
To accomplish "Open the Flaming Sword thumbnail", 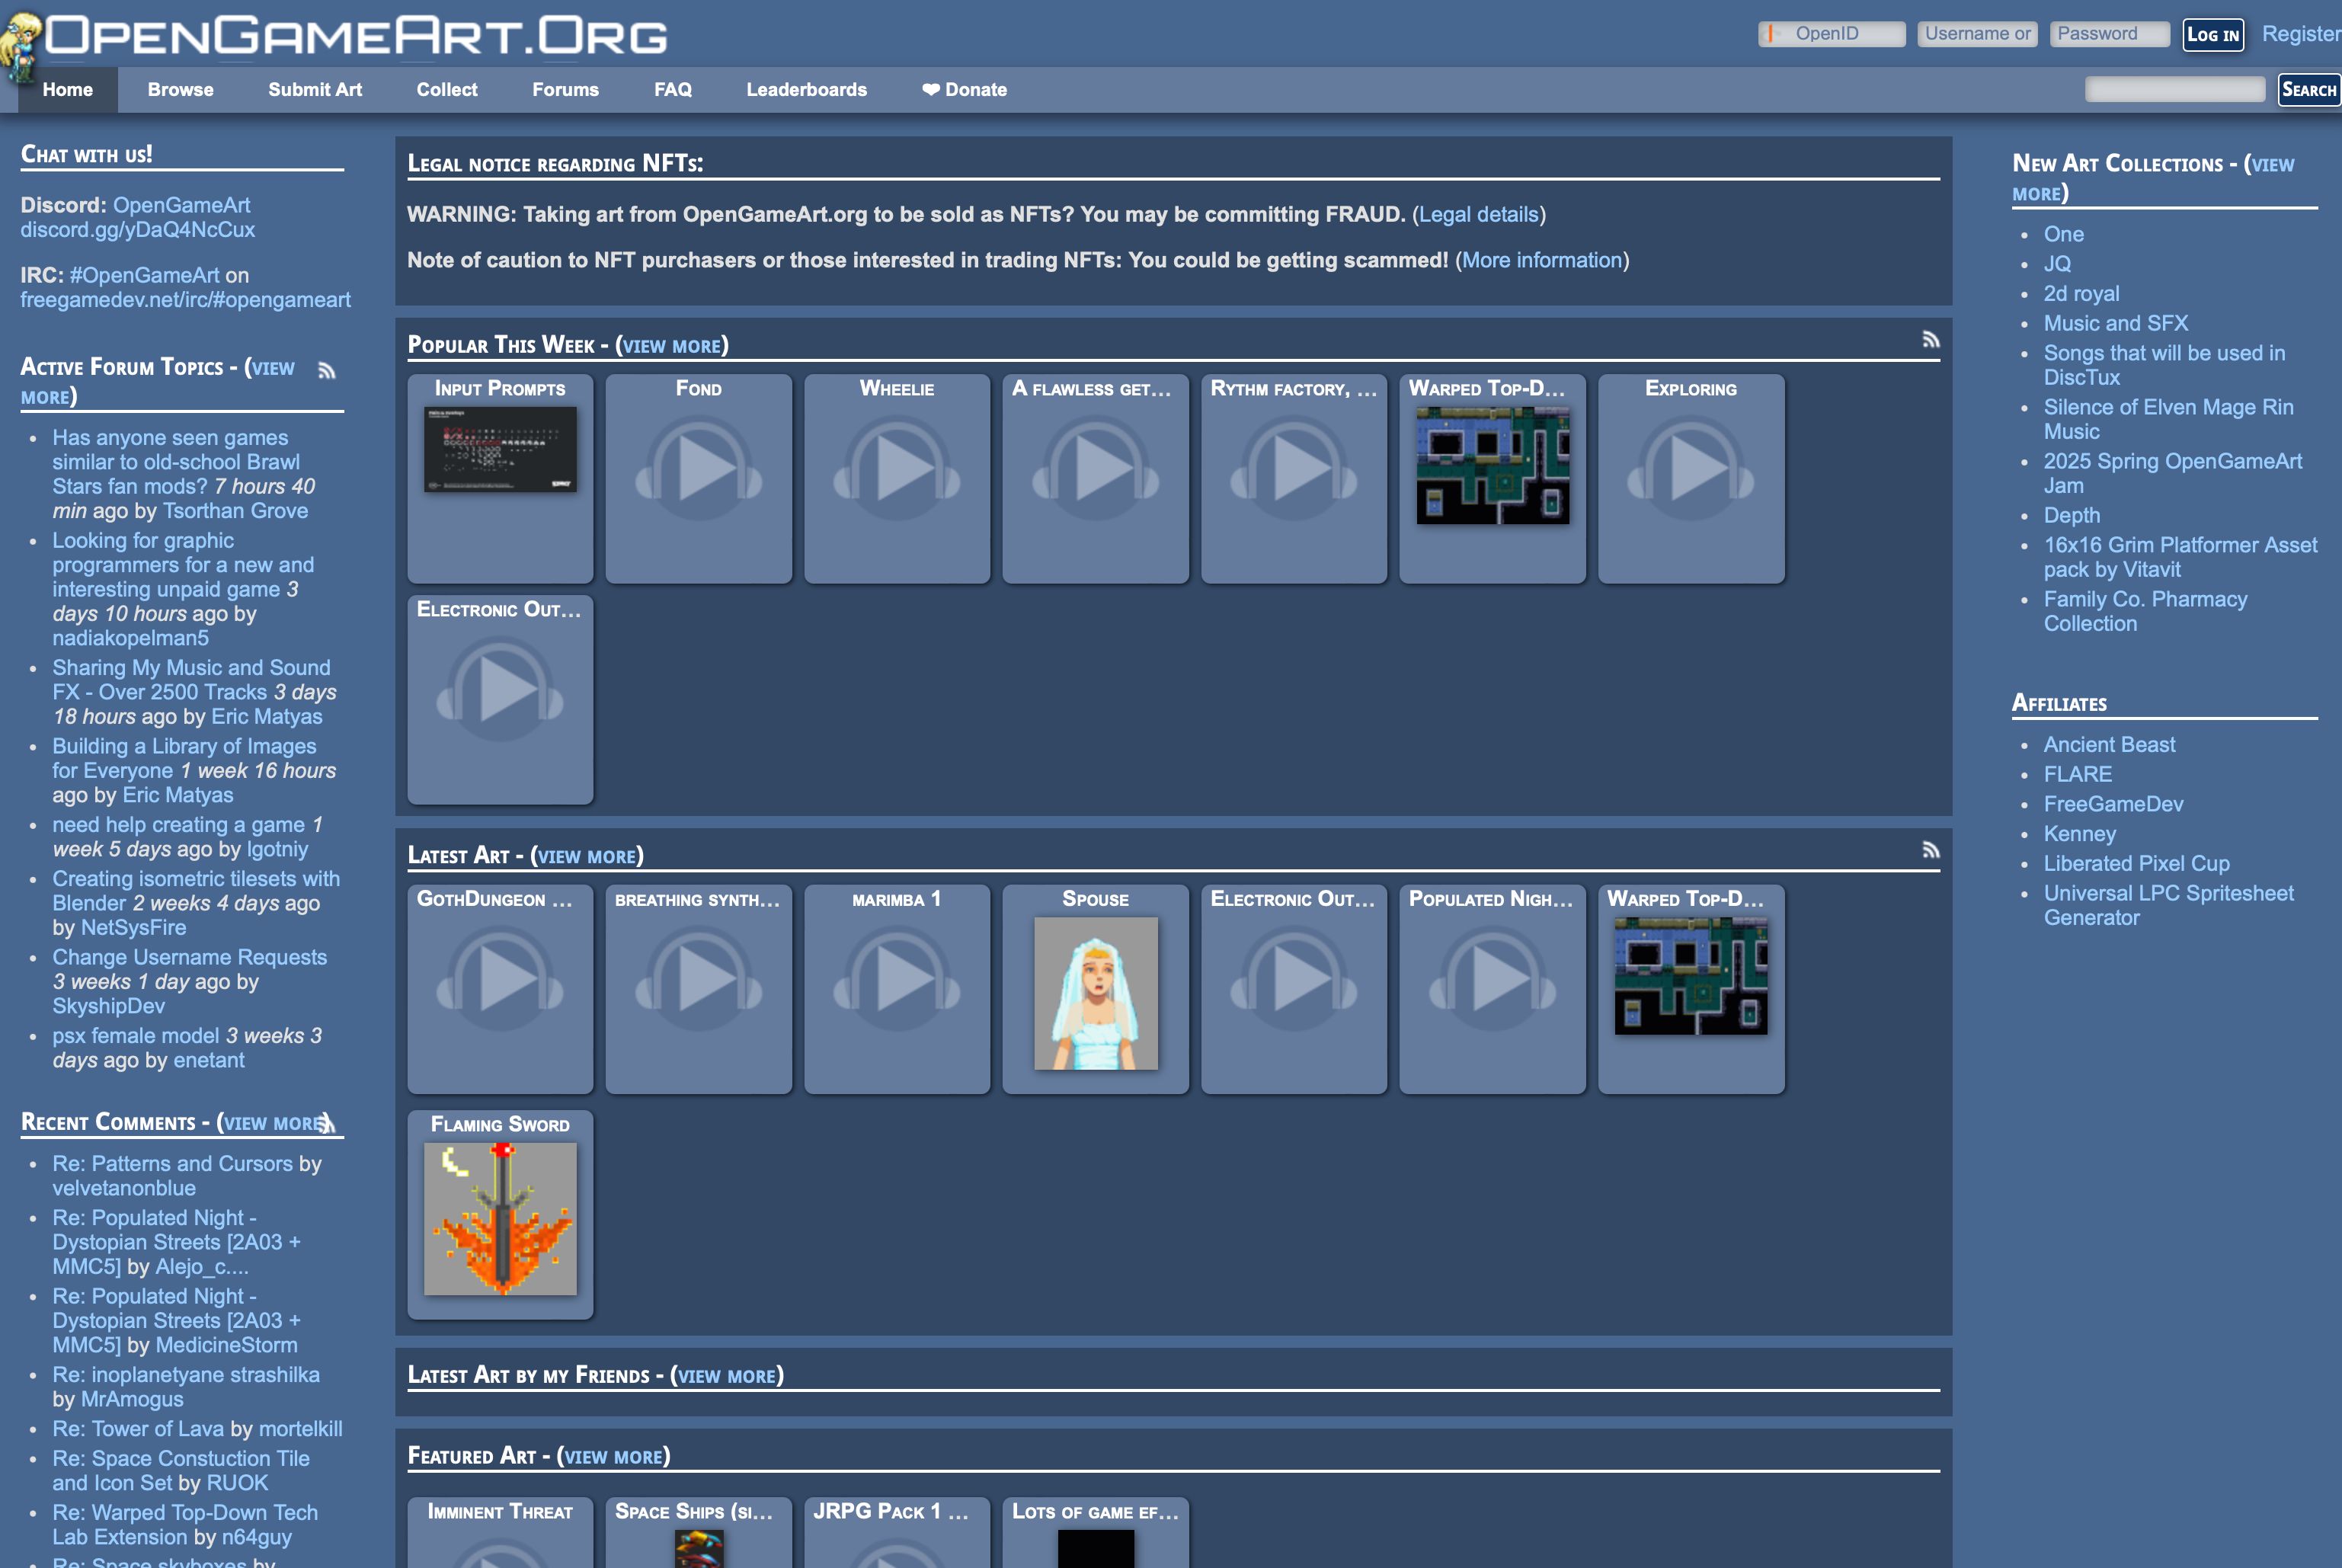I will [500, 1218].
